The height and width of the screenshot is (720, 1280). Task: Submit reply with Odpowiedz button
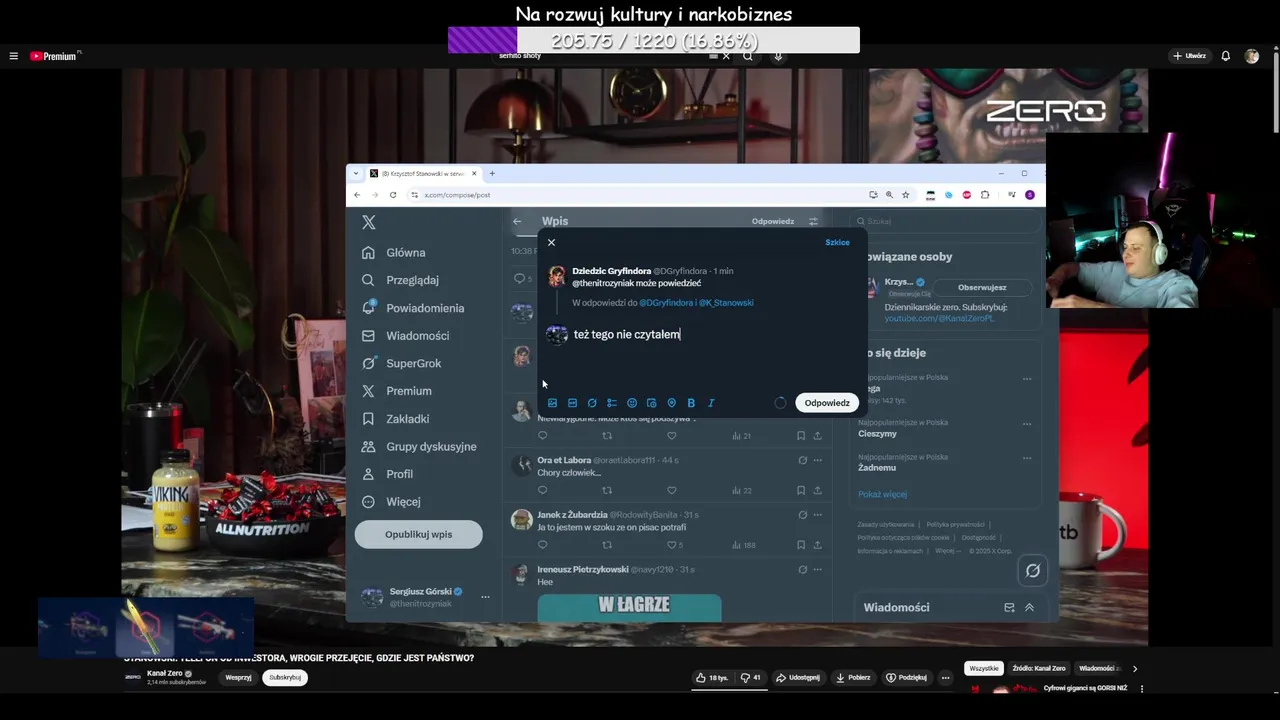point(827,403)
